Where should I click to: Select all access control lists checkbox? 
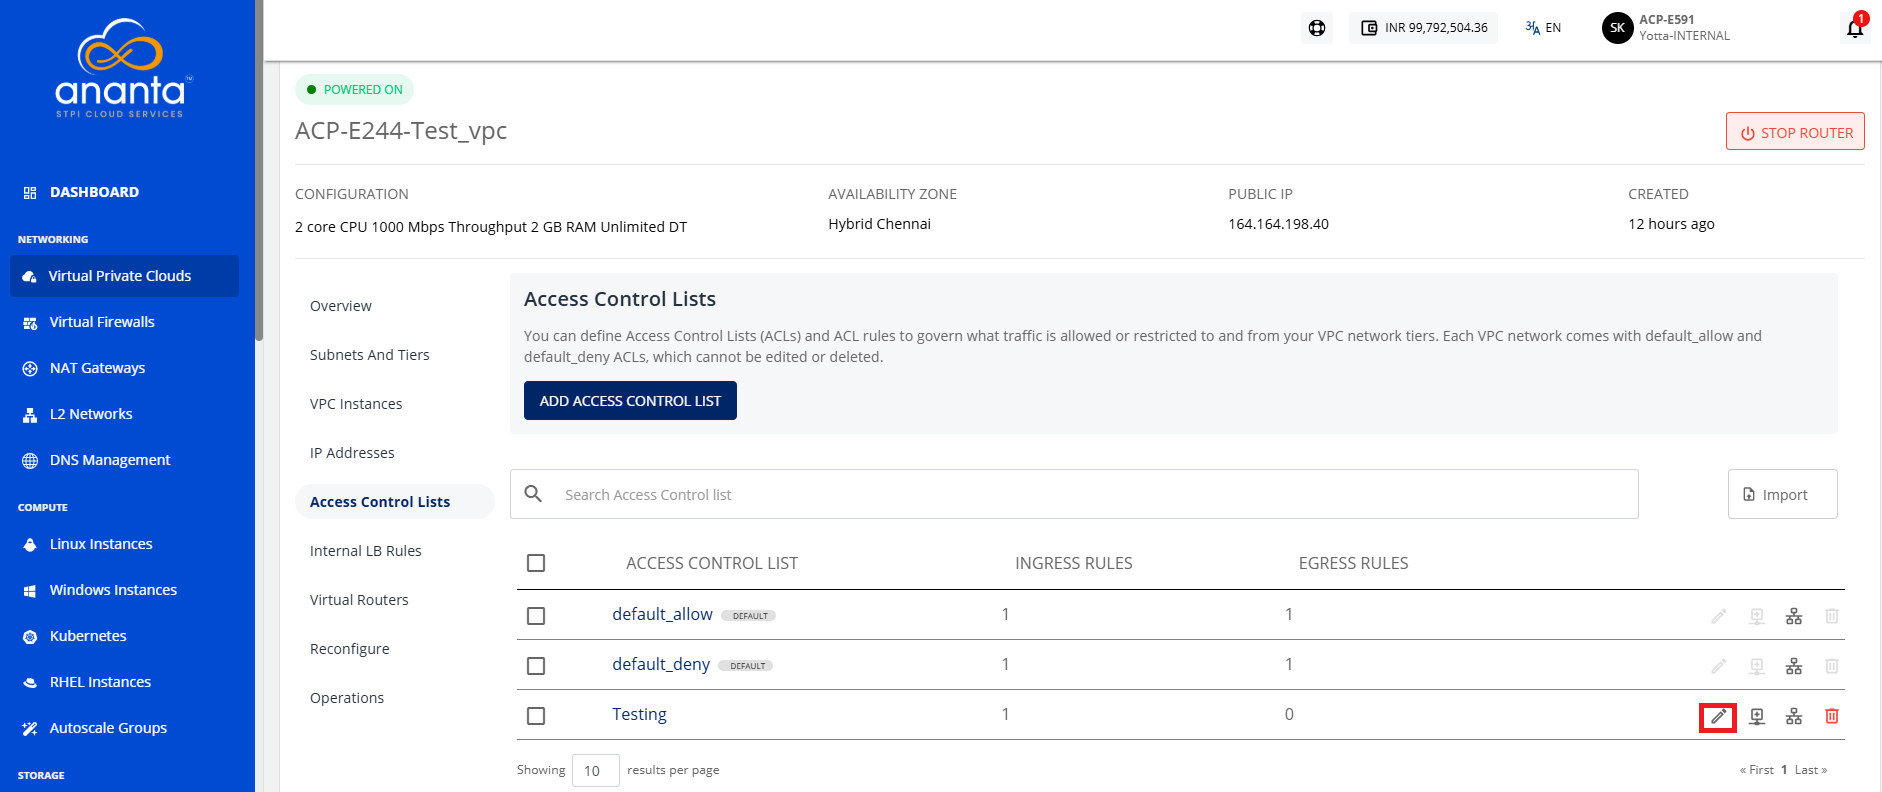click(536, 563)
